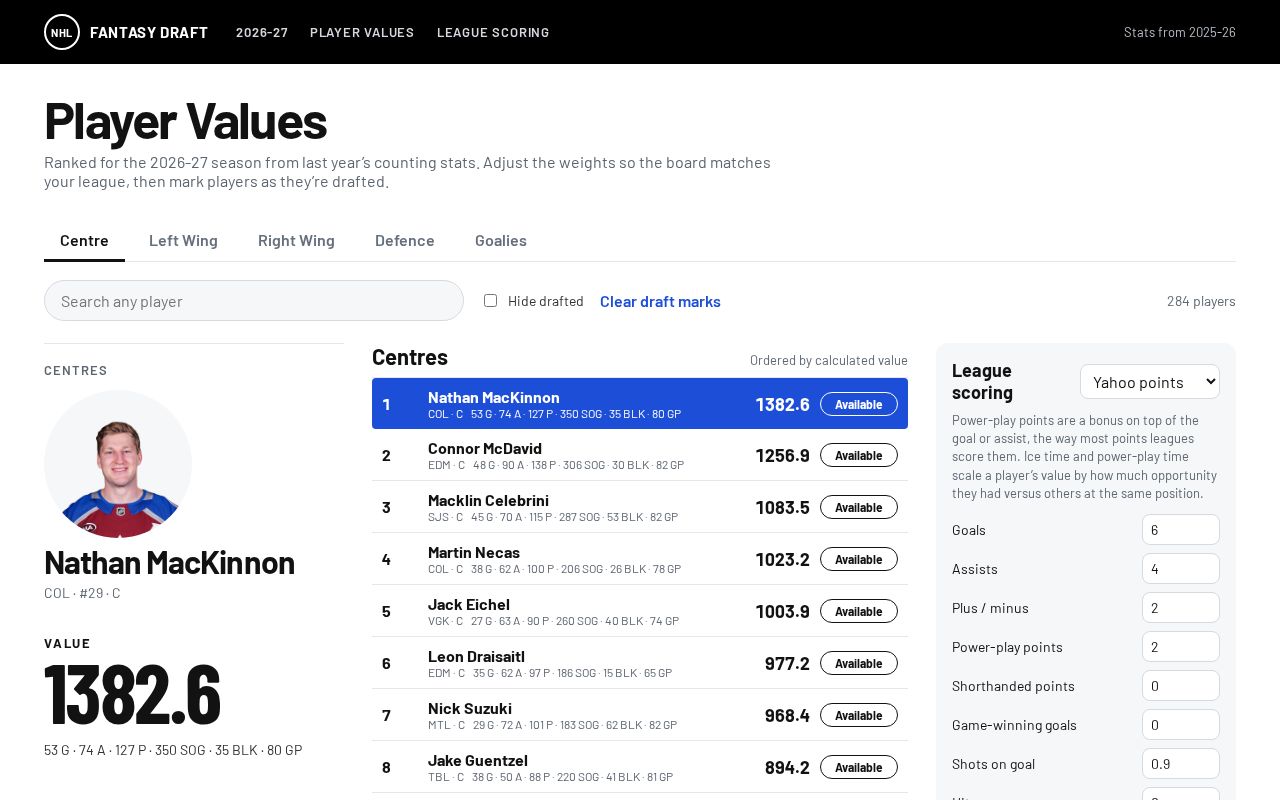
Task: Toggle the Hide drafted checkbox
Action: [490, 300]
